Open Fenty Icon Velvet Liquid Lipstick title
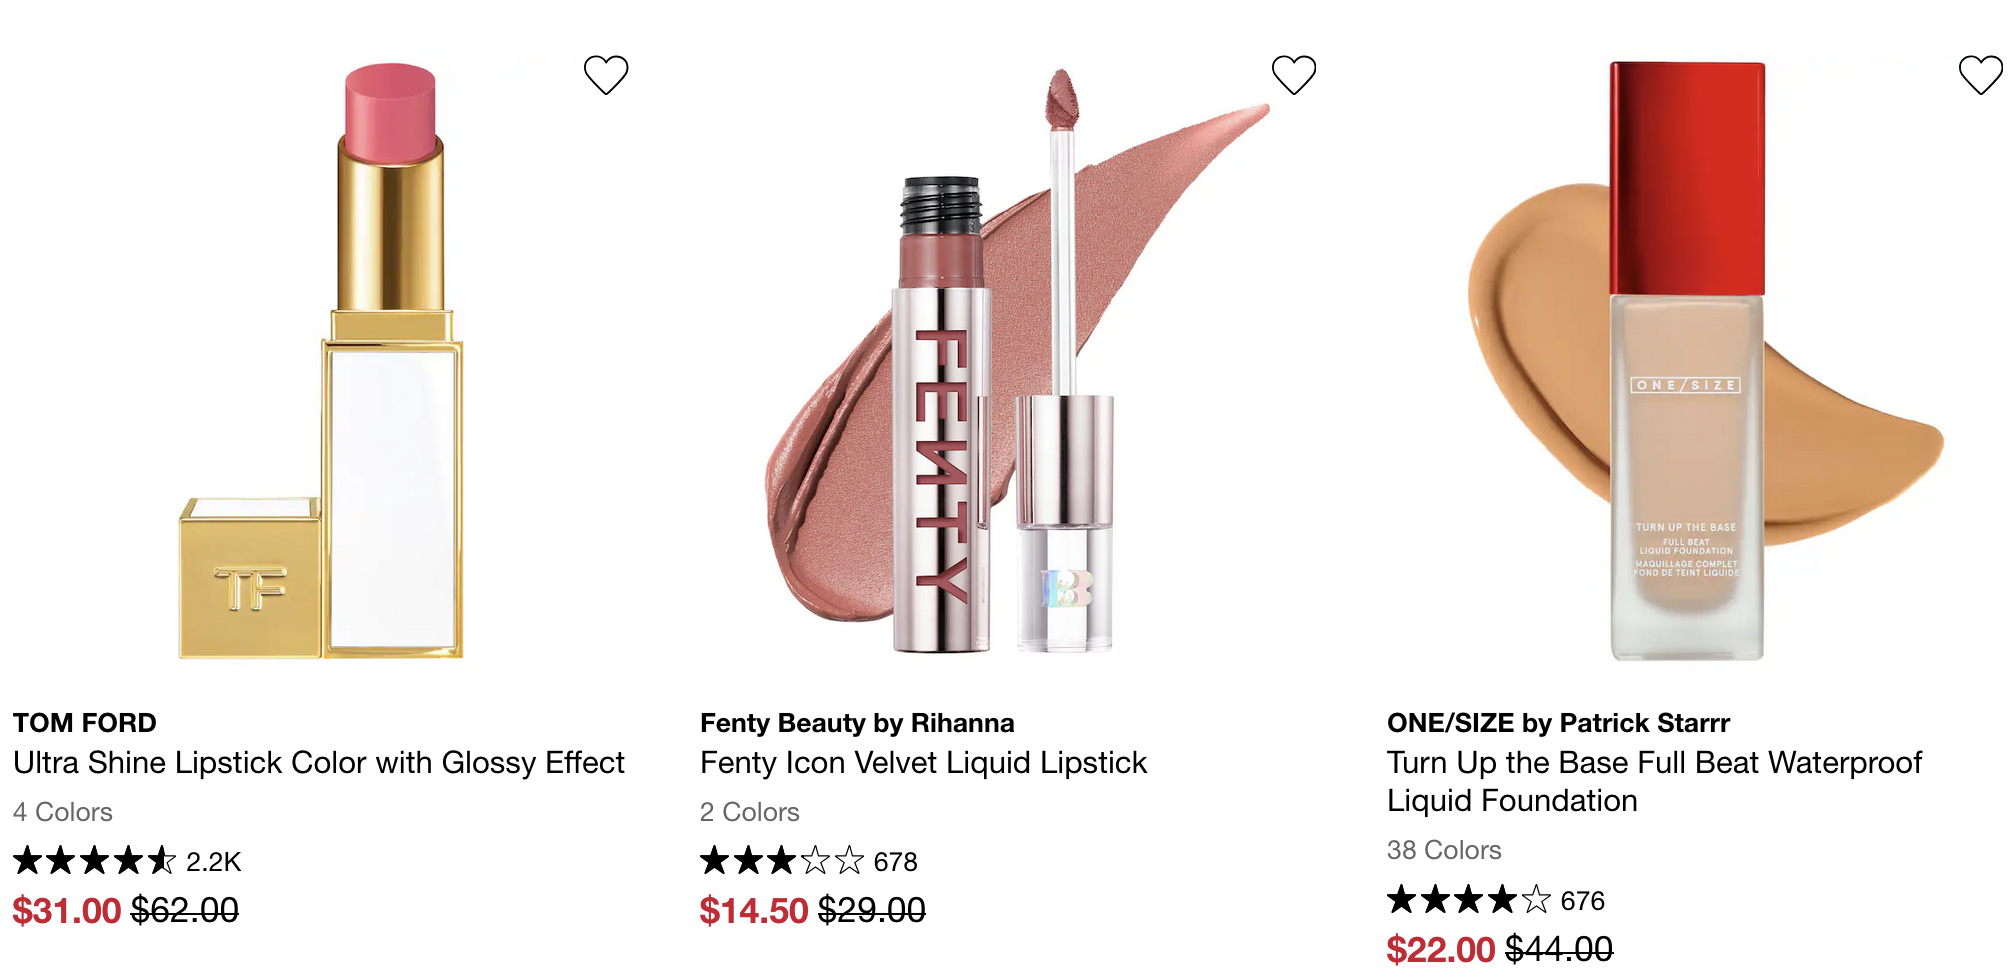 pos(923,763)
